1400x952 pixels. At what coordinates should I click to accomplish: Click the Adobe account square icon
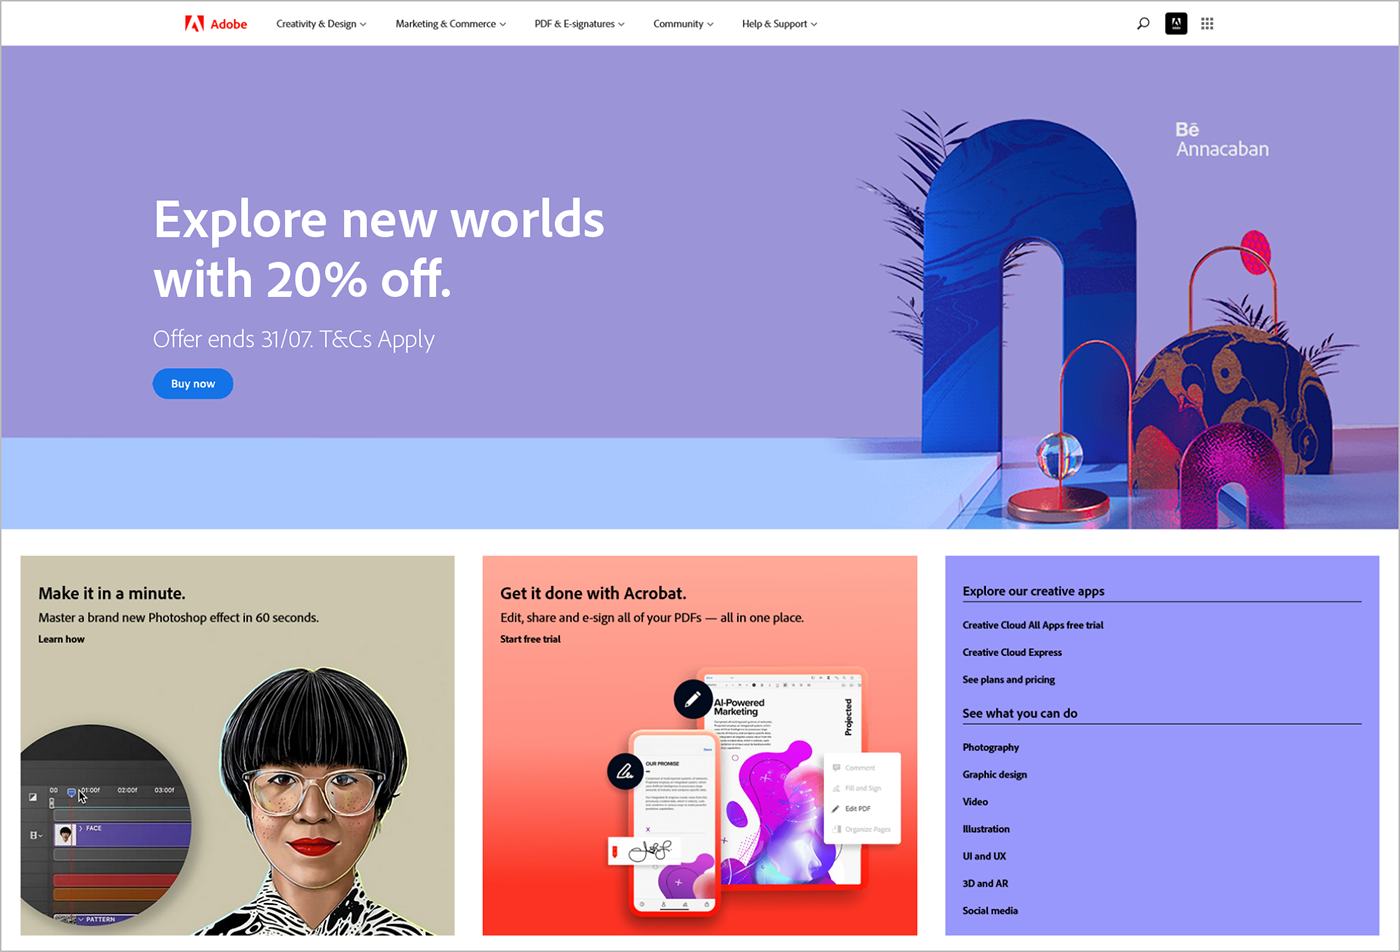point(1176,23)
